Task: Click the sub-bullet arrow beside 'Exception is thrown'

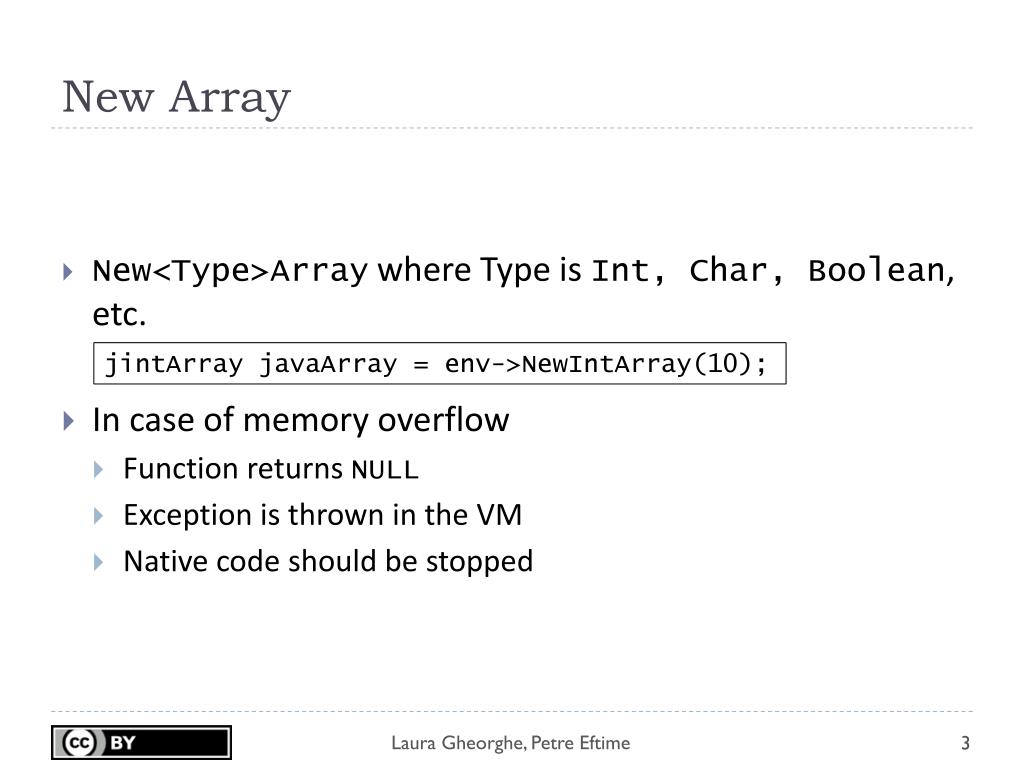Action: pos(99,516)
